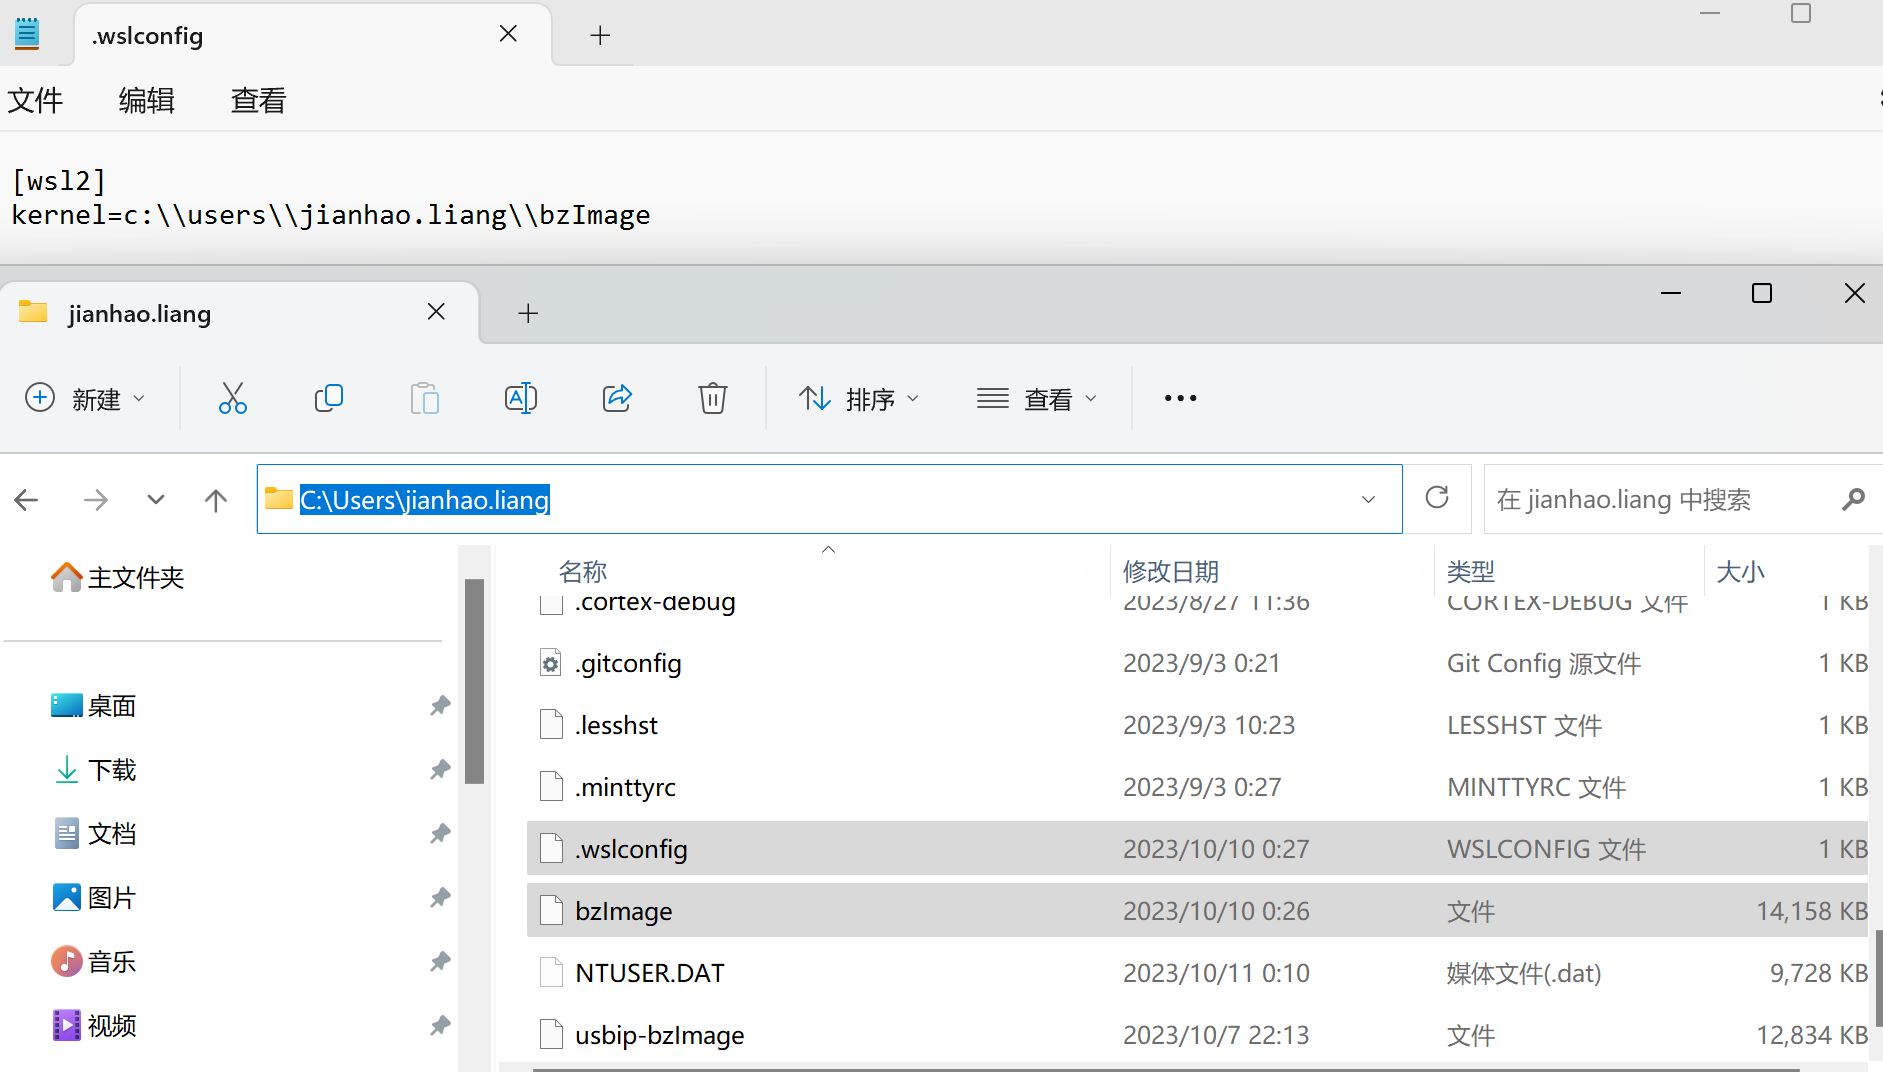Screen dimensions: 1883x1072
Task: Expand the address bar history chevron
Action: [x=1368, y=499]
